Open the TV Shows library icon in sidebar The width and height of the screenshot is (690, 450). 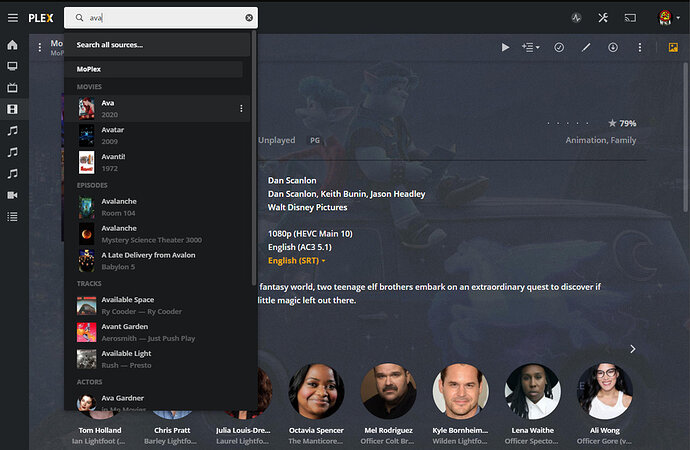pos(12,88)
